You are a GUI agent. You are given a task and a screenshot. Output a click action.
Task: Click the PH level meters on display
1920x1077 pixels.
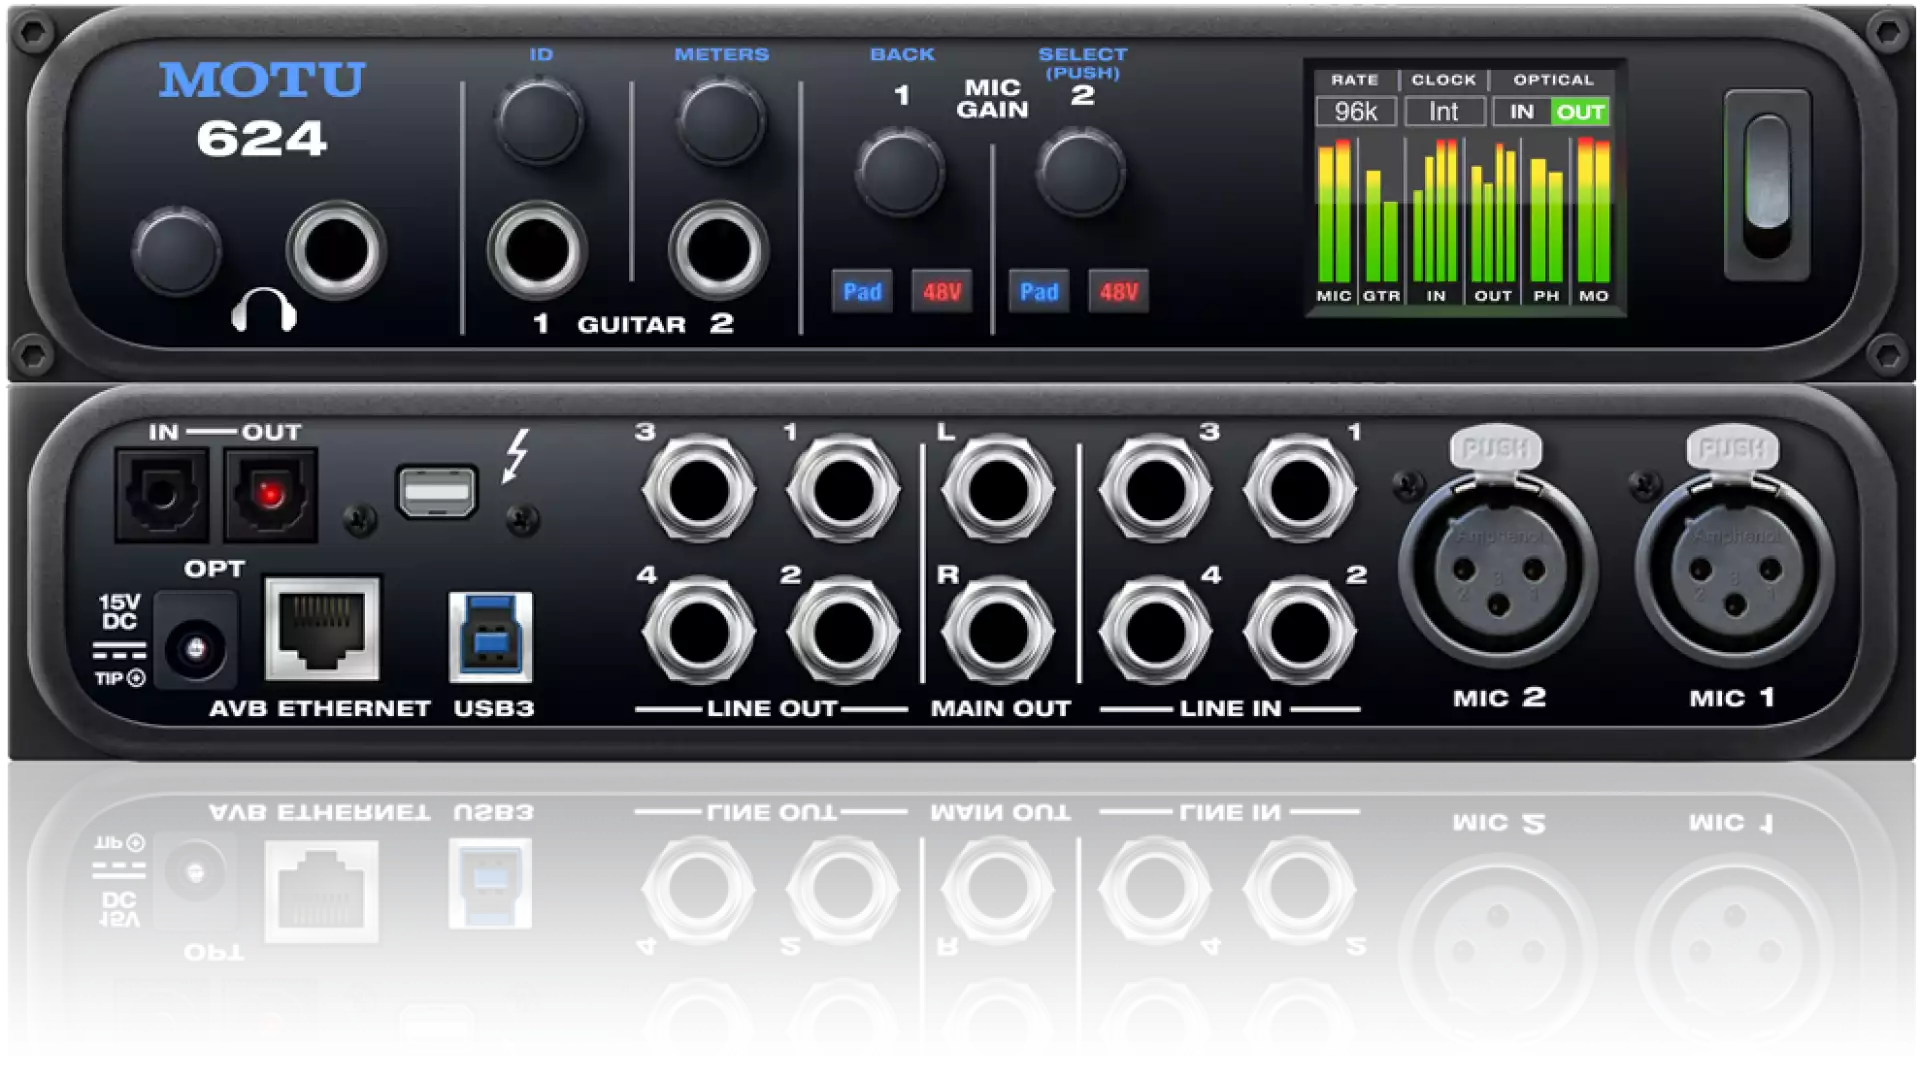pyautogui.click(x=1547, y=220)
